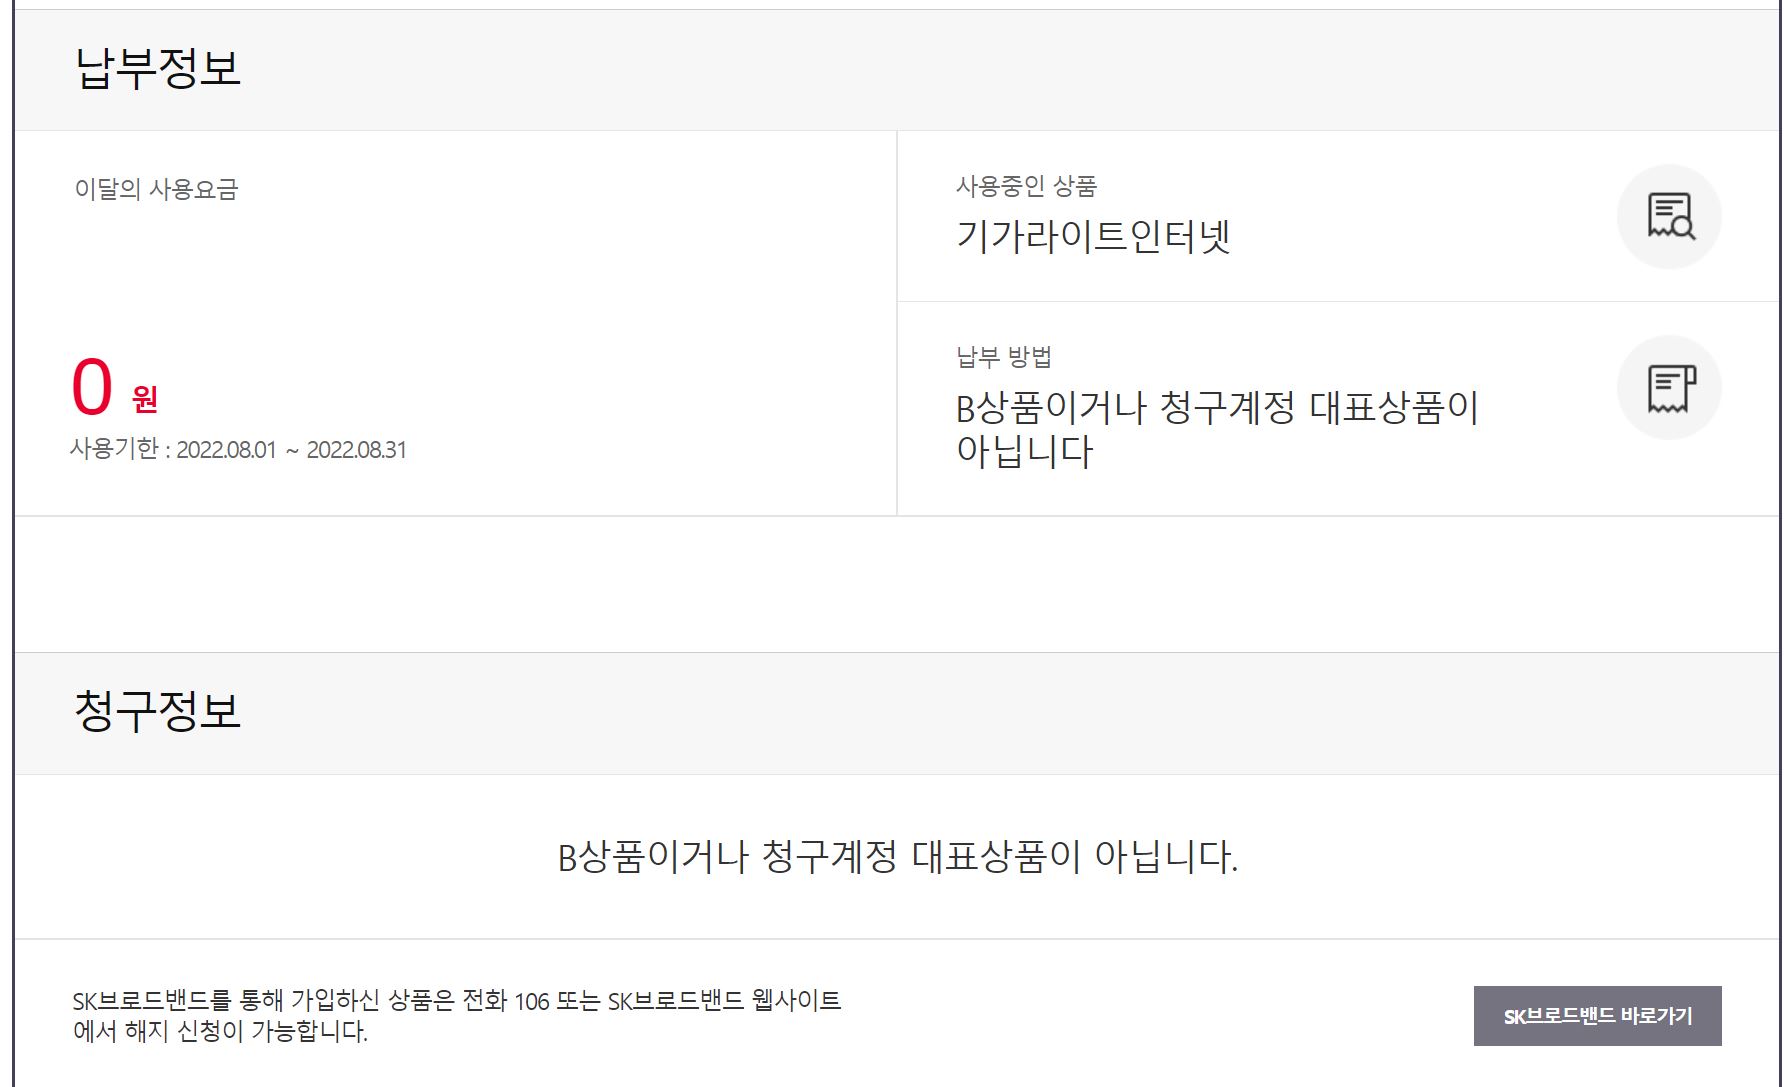
Task: Click the product details magnifier document icon
Action: coord(1669,216)
